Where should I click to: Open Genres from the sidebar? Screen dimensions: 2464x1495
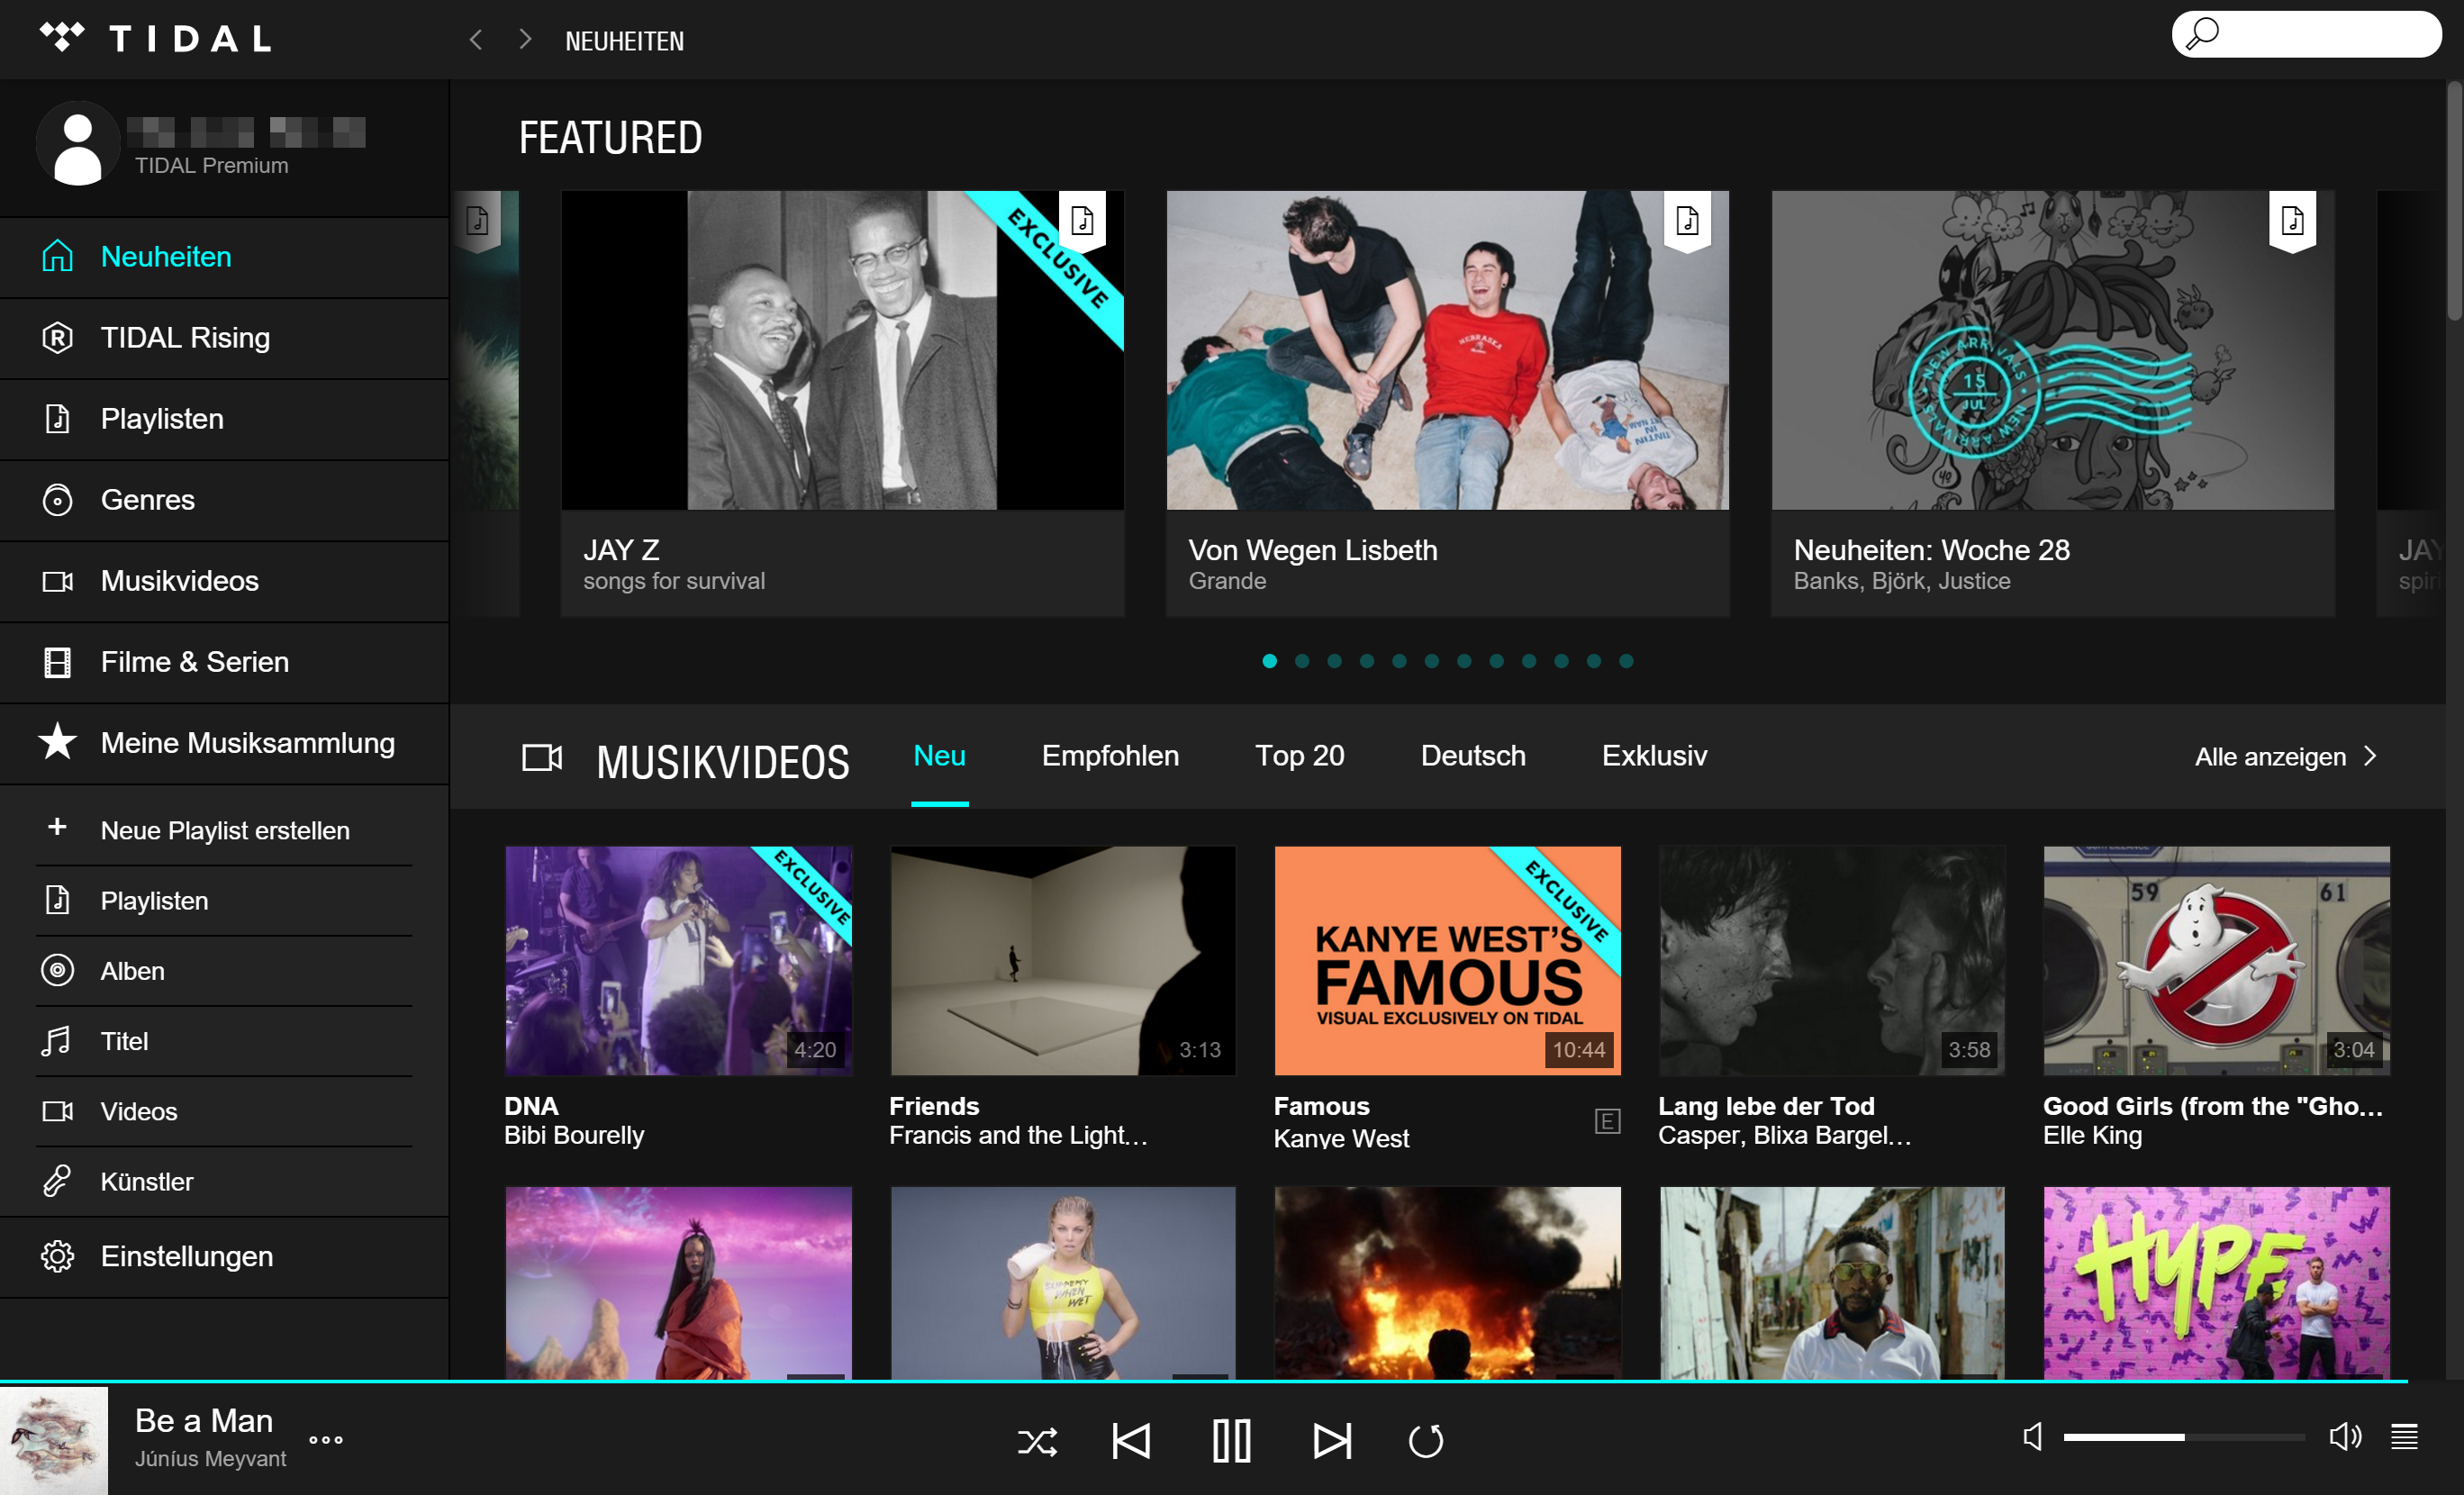coord(57,500)
